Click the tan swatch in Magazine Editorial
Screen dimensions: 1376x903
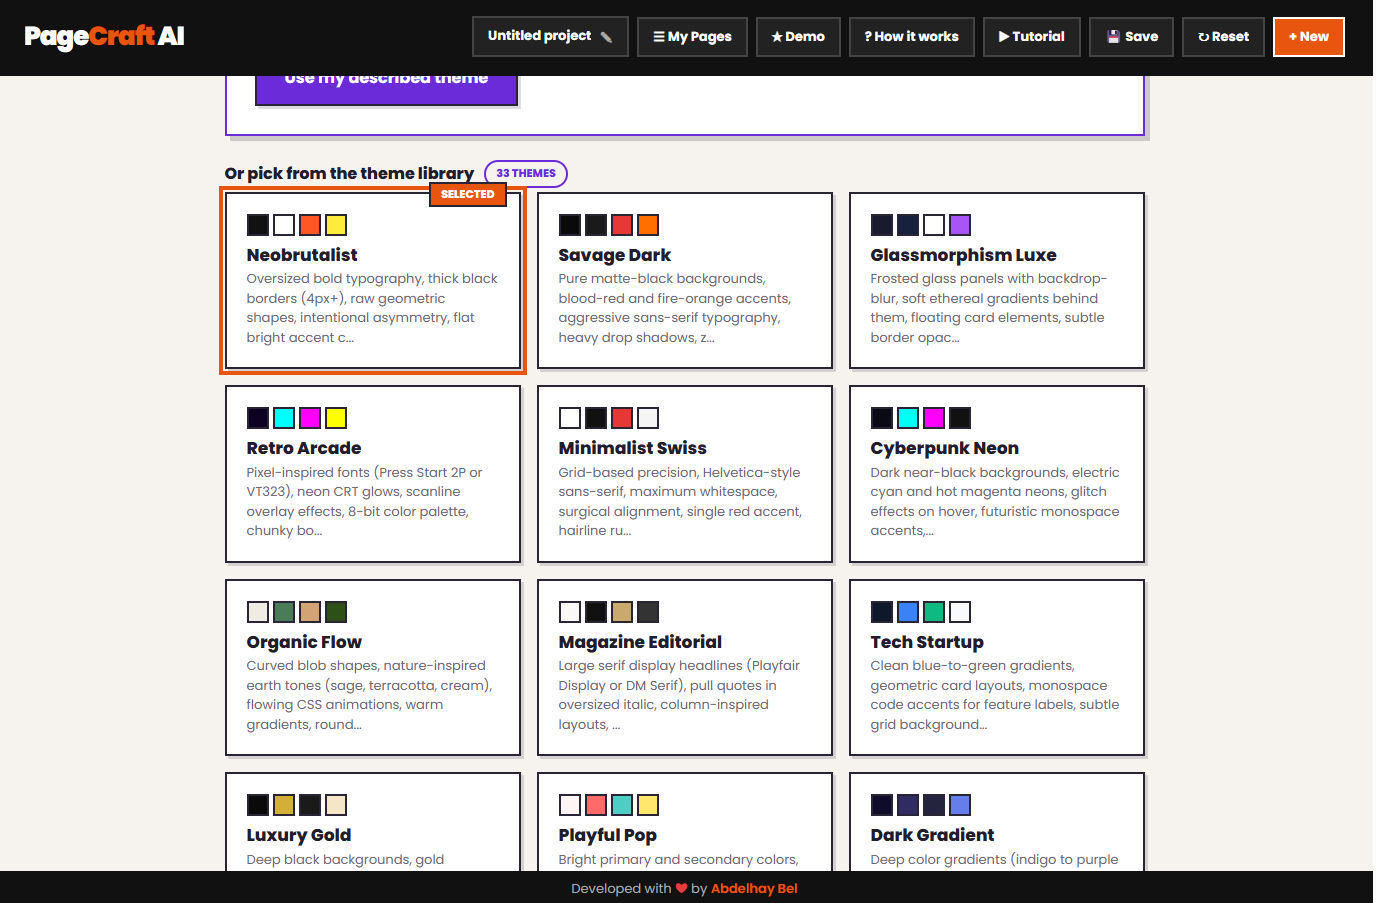click(x=622, y=612)
